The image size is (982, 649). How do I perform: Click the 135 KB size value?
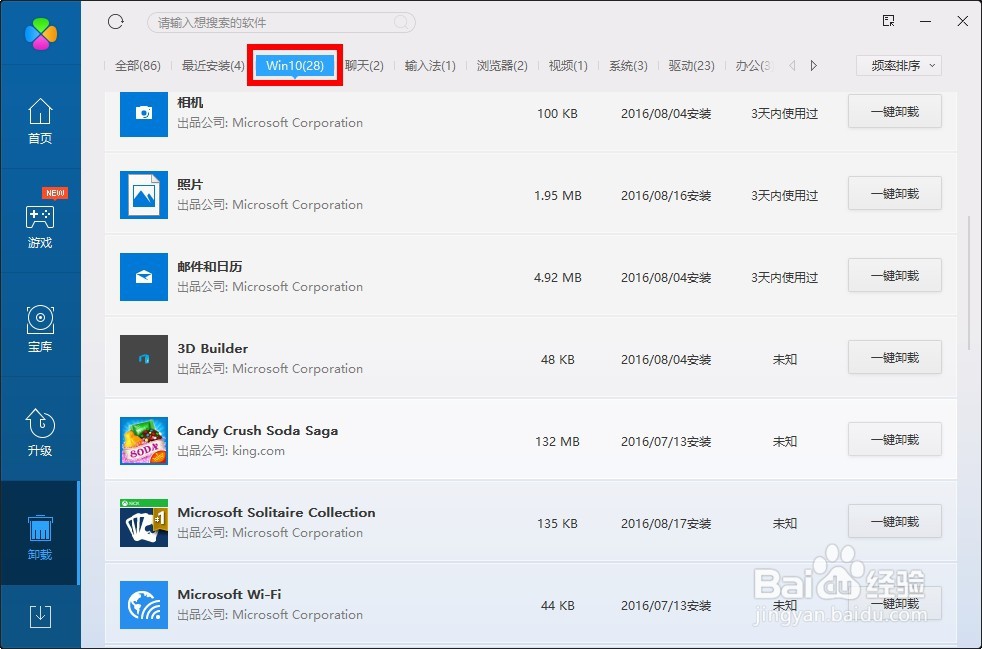pos(557,524)
